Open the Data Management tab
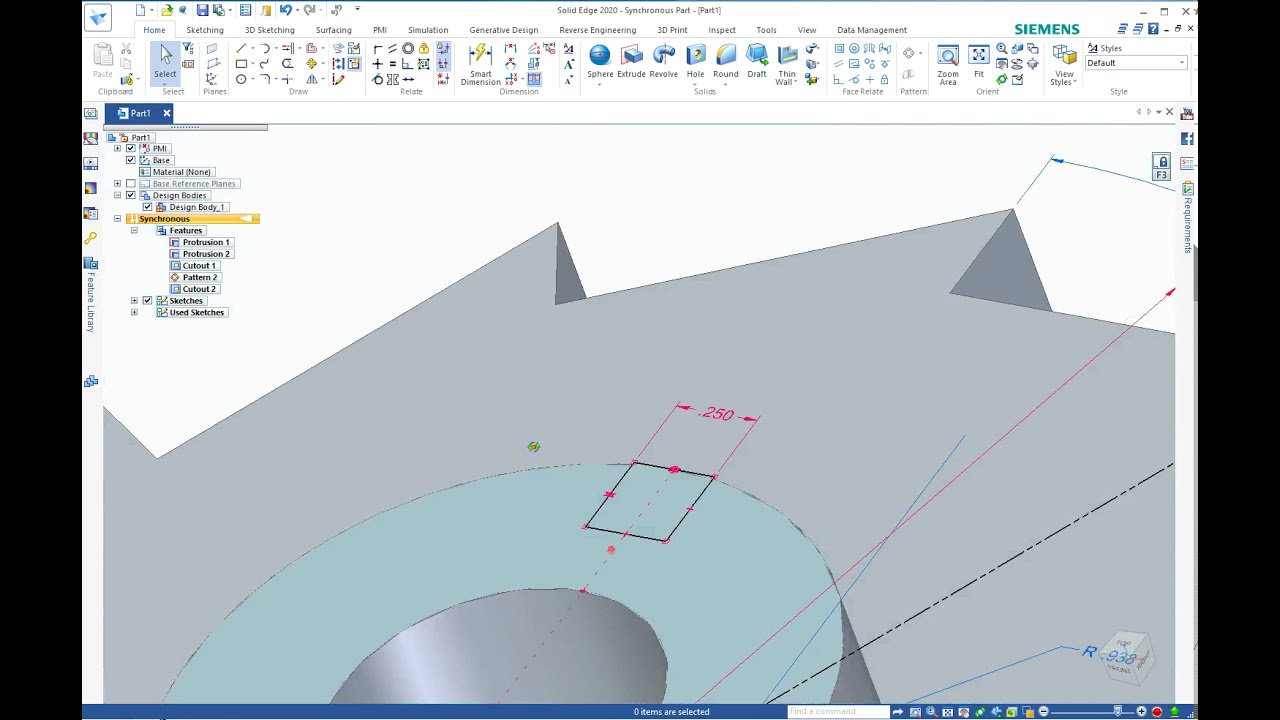Viewport: 1280px width, 720px height. (872, 30)
